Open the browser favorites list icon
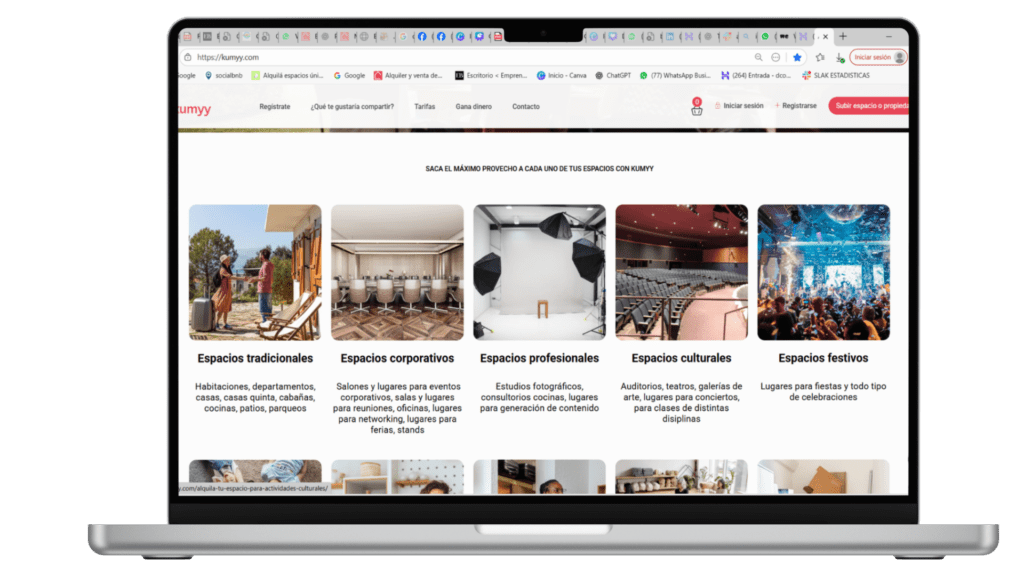This screenshot has width=1024, height=576. (820, 57)
